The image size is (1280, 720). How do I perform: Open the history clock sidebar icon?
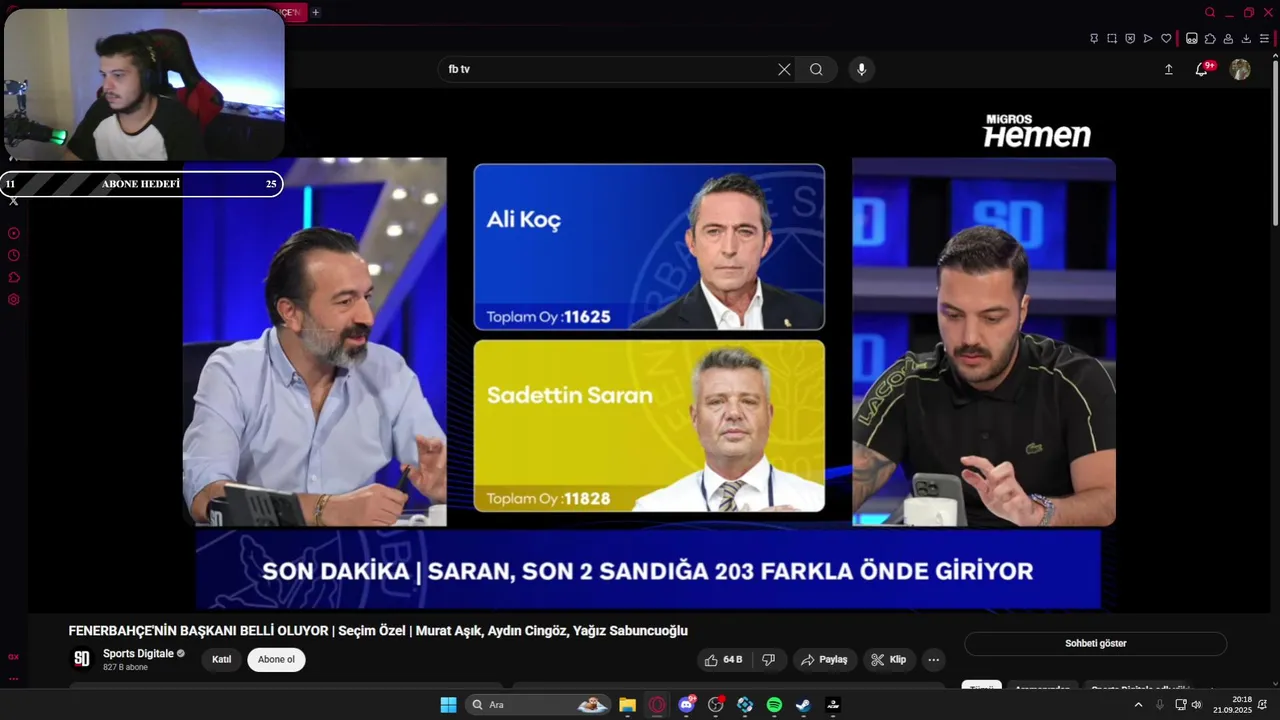(x=14, y=255)
